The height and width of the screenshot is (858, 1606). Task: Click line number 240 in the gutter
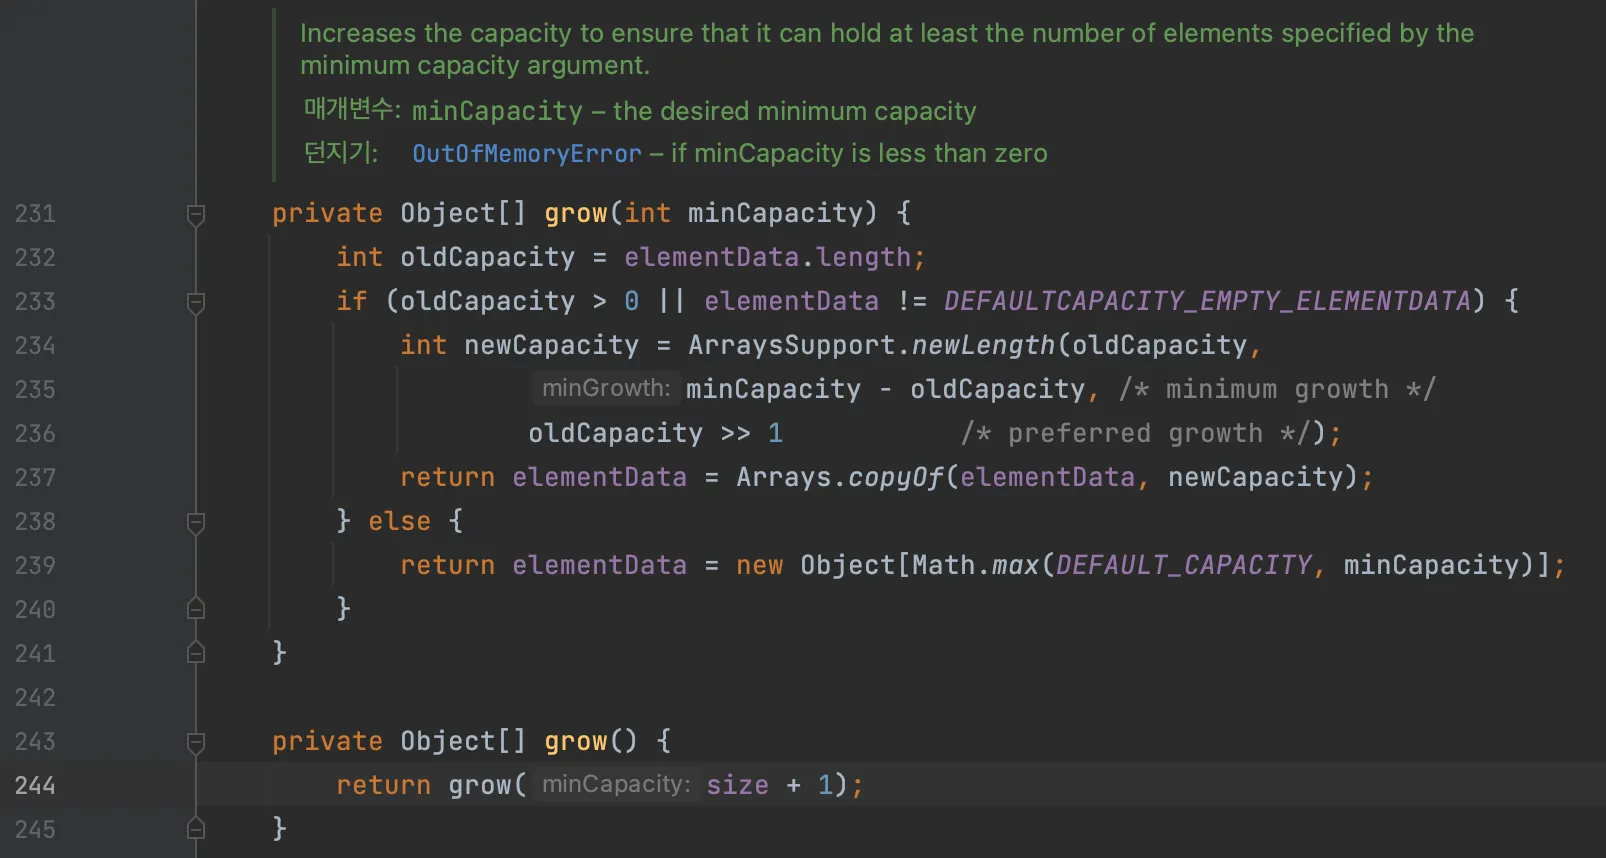[x=35, y=609]
